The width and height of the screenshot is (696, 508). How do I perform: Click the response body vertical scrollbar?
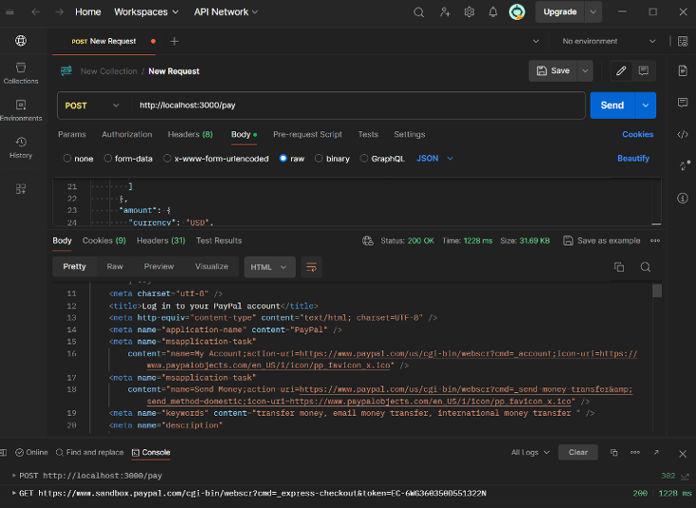[657, 291]
